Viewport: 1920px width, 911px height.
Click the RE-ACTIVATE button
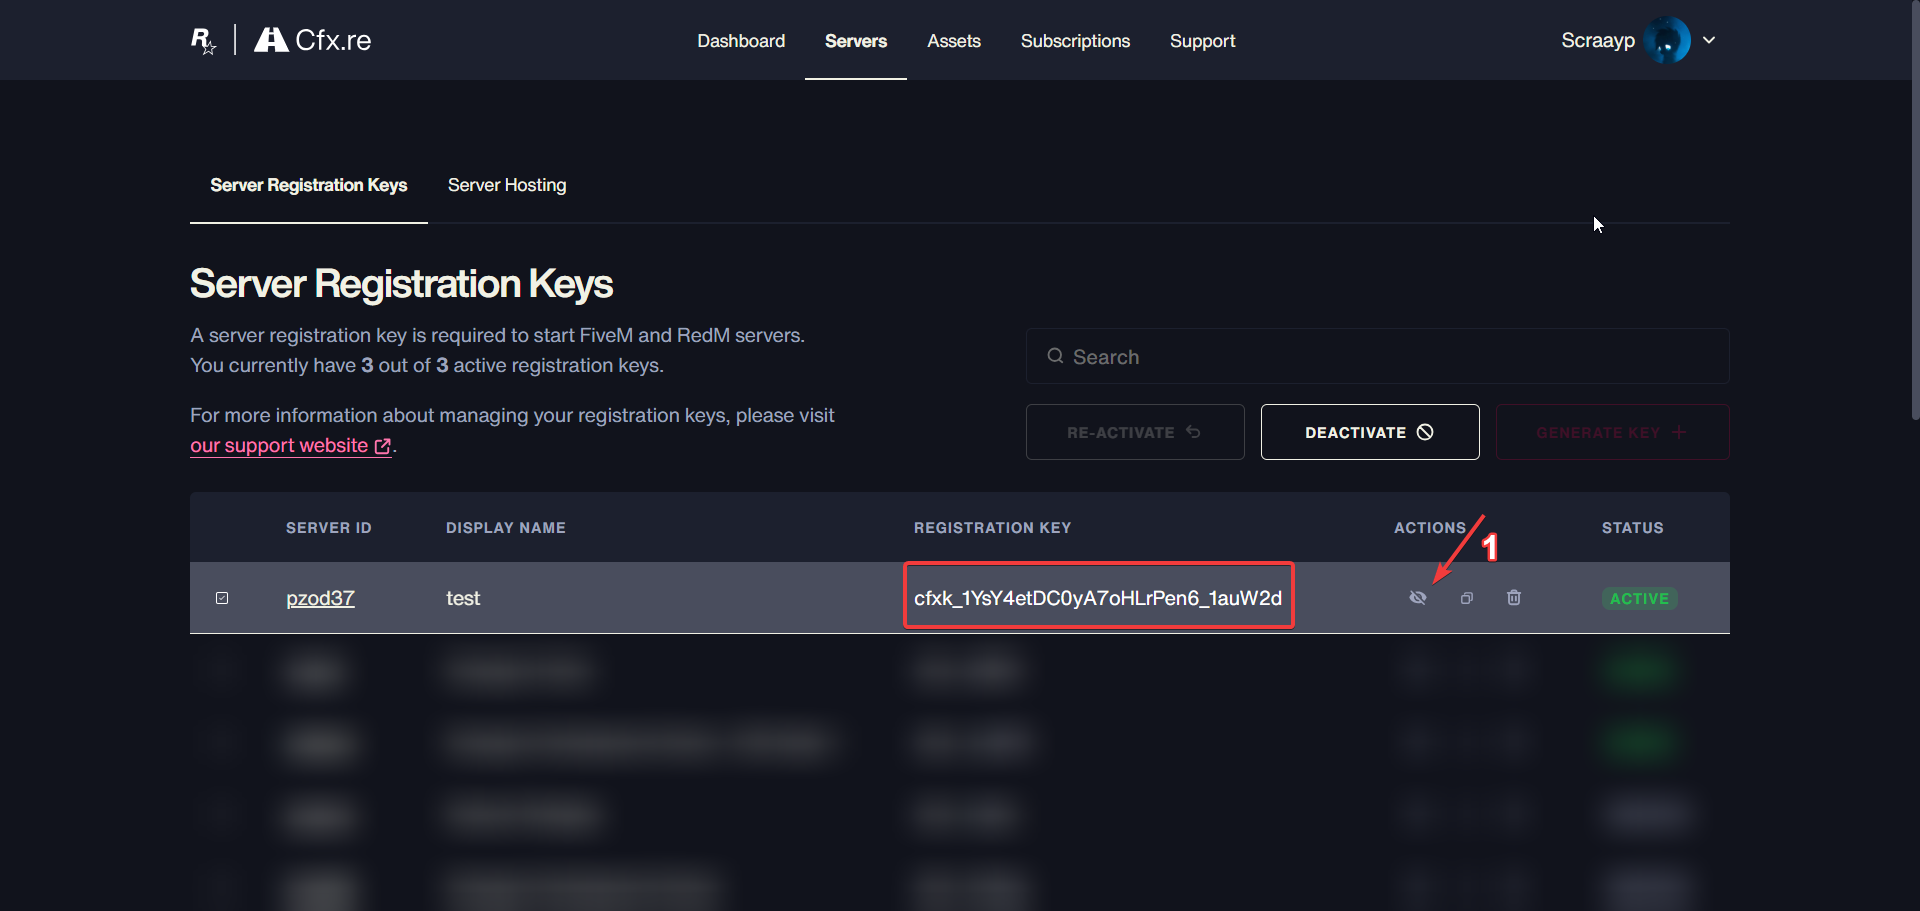pyautogui.click(x=1135, y=432)
